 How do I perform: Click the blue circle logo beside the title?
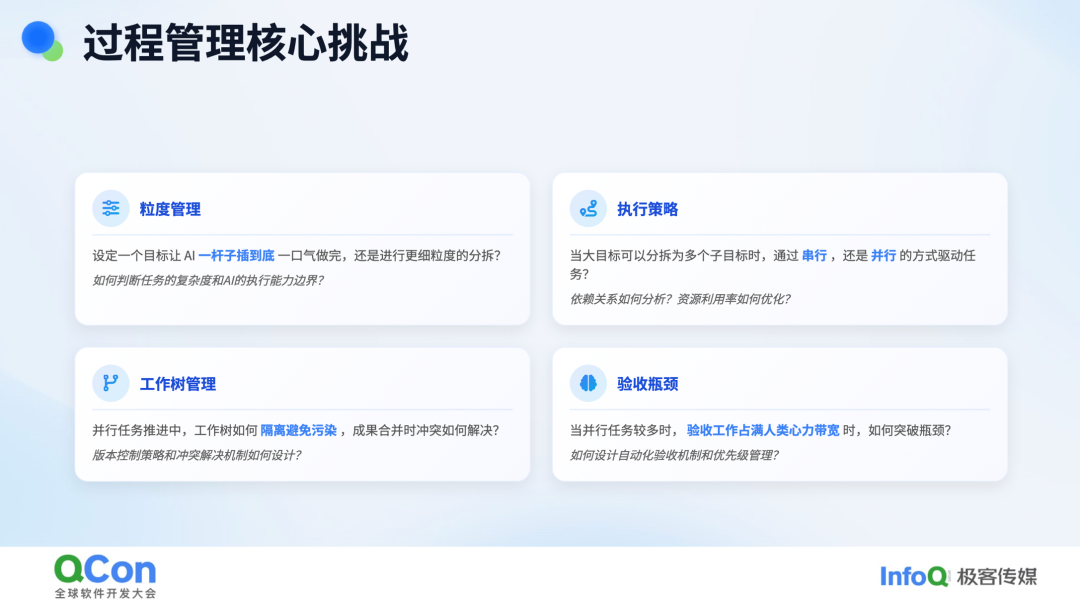coord(41,40)
